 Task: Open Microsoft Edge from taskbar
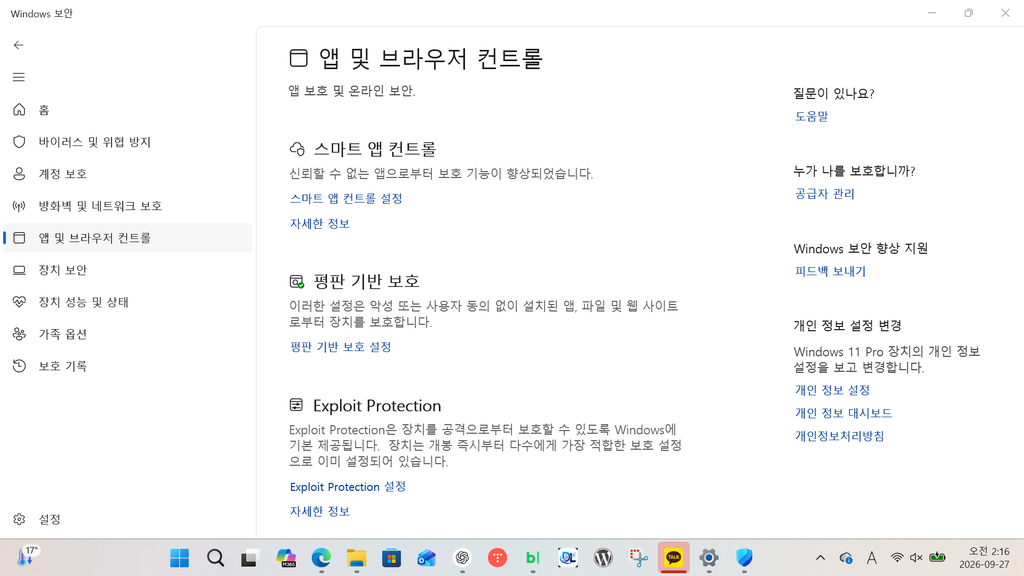coord(321,558)
